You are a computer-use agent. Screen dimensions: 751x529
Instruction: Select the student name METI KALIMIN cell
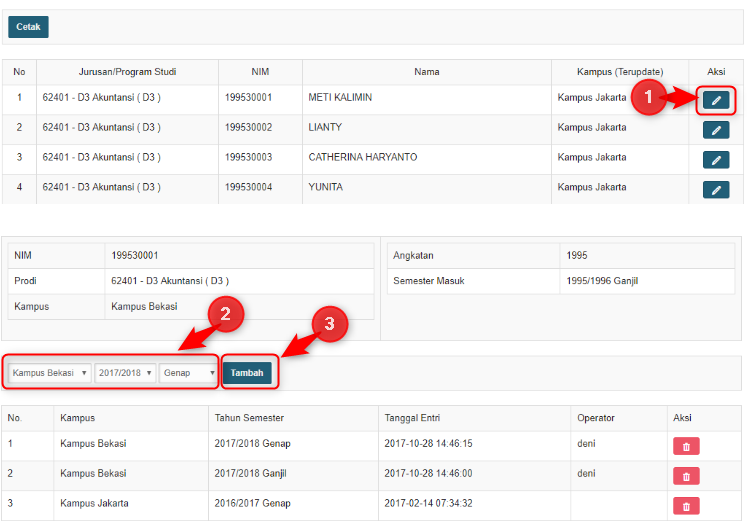coord(340,98)
